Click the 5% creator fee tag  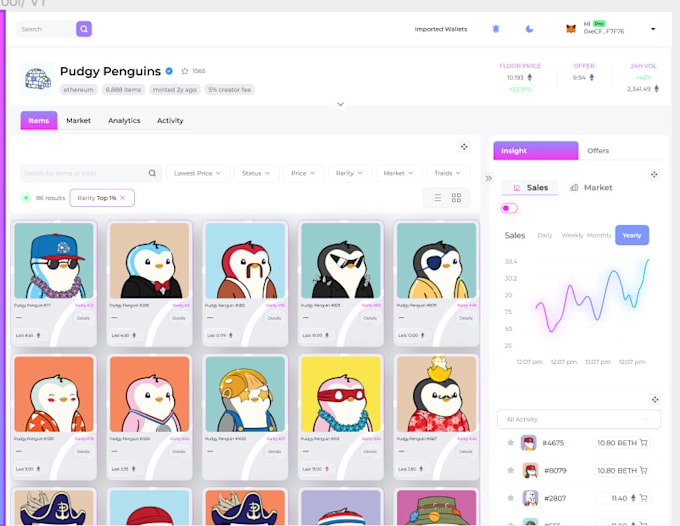[229, 90]
